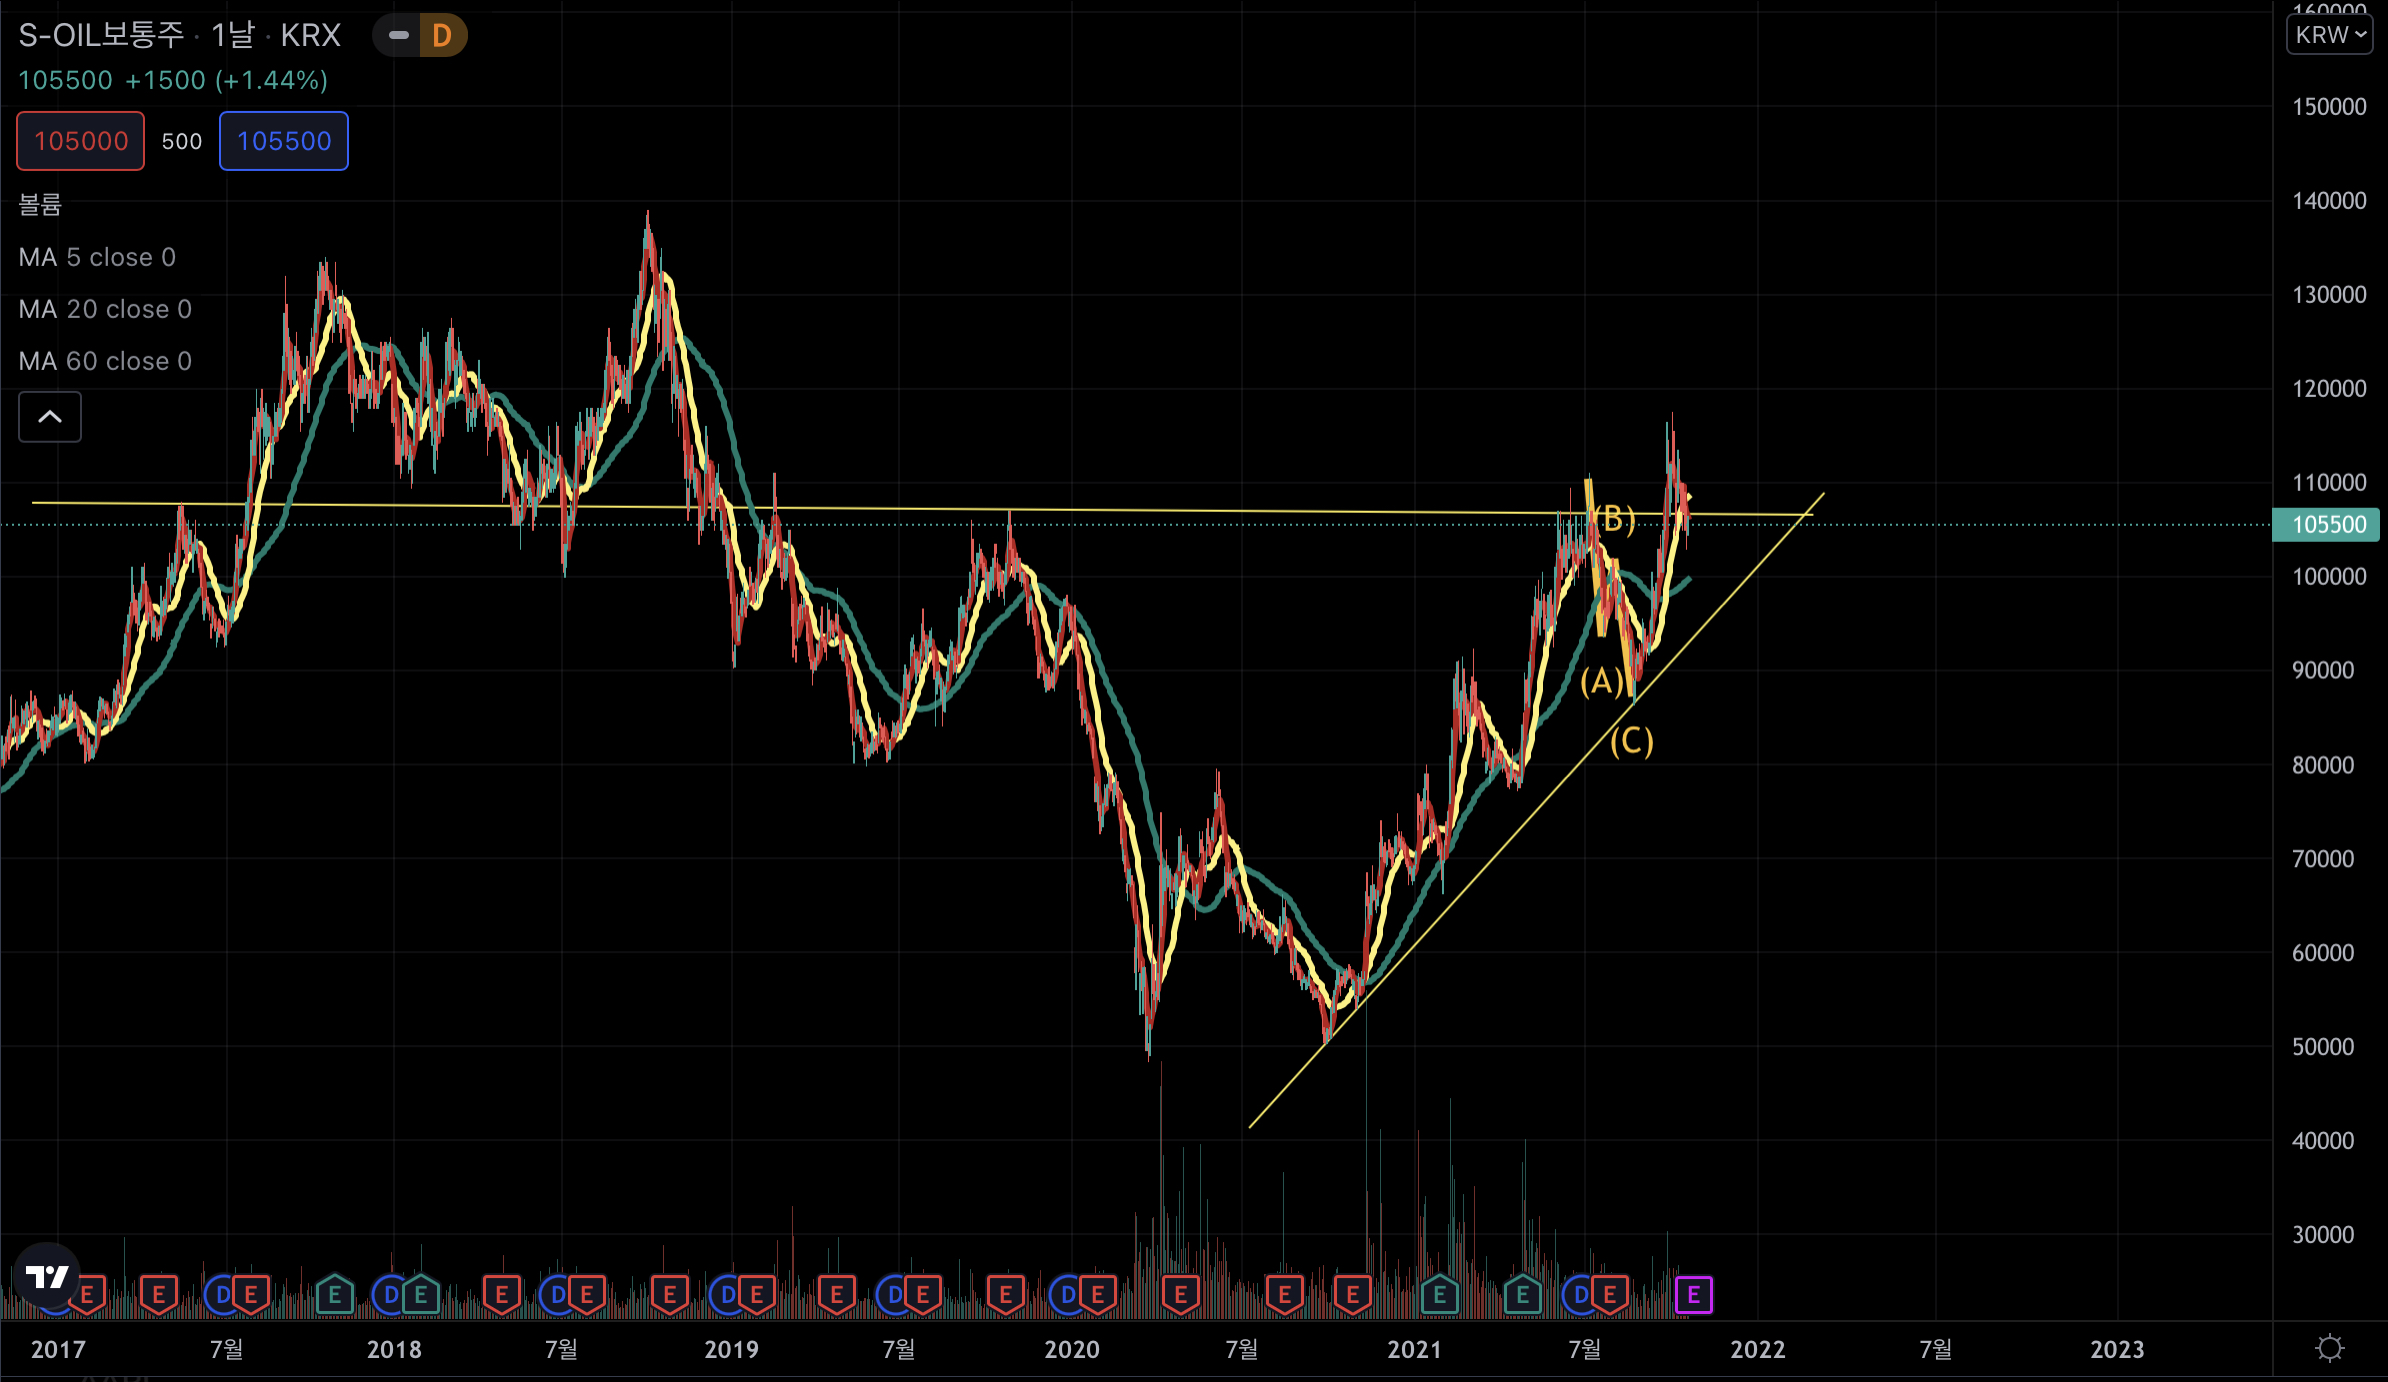The width and height of the screenshot is (2388, 1382).
Task: Click the blue 105500 buy price button
Action: [x=284, y=141]
